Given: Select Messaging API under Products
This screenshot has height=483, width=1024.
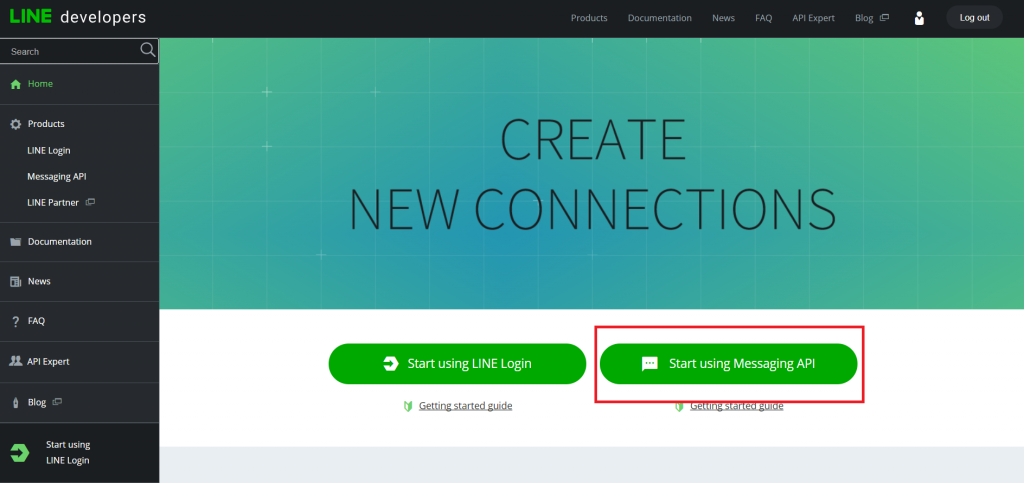Looking at the screenshot, I should [57, 176].
